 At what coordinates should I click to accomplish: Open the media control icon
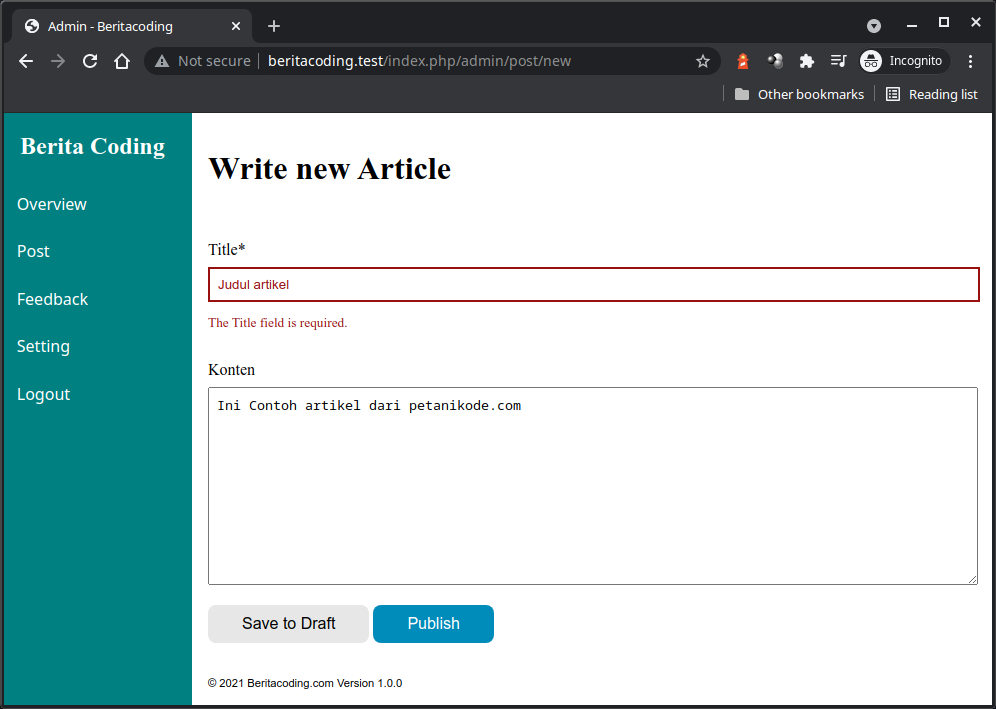838,61
